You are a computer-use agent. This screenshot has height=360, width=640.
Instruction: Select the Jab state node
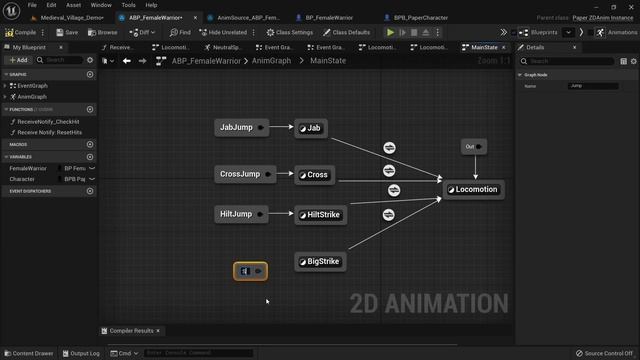coord(311,128)
